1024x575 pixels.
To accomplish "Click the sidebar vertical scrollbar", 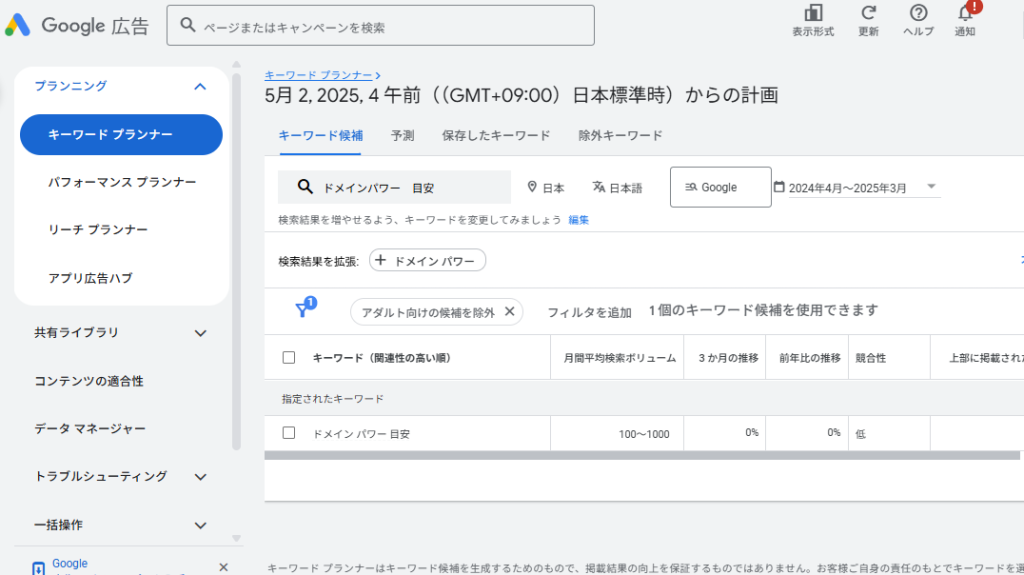I will point(236,261).
